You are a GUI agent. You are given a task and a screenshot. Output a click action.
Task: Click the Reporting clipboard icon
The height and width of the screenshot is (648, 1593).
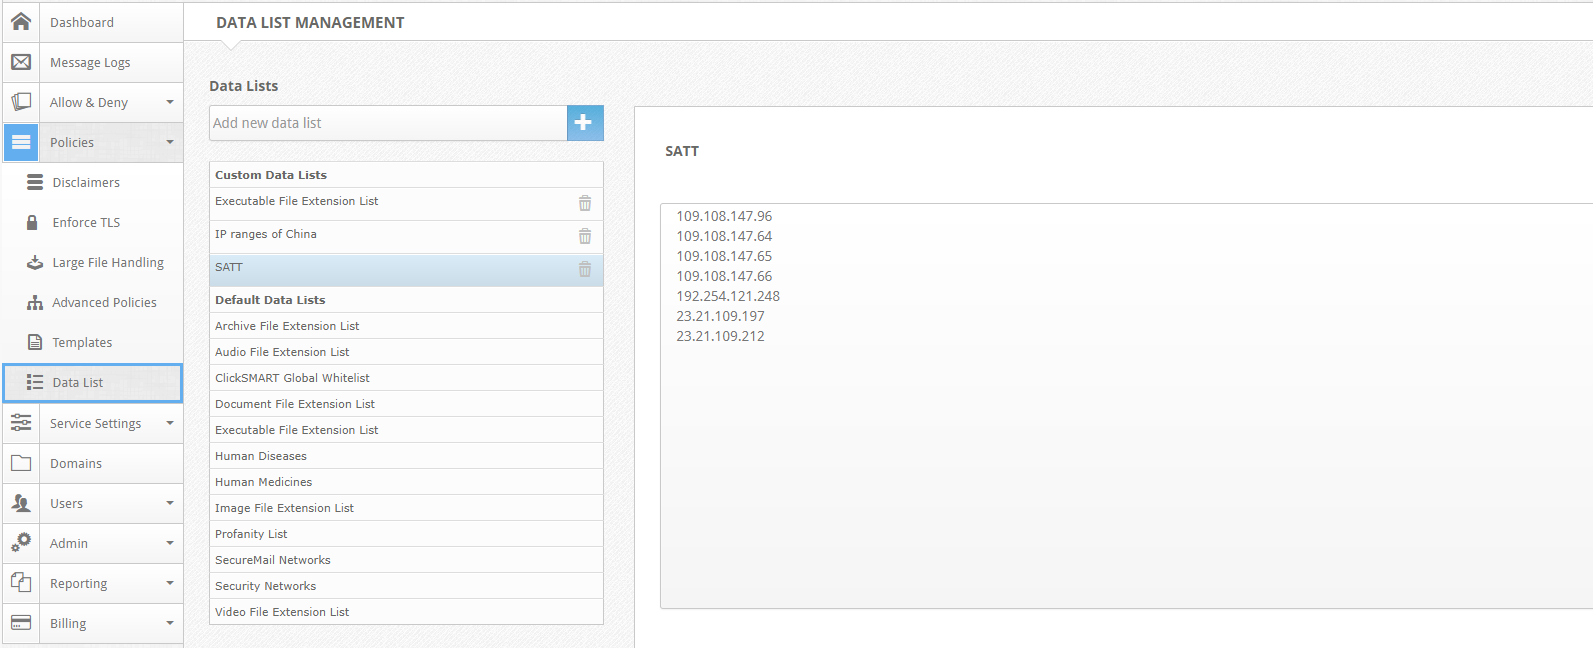point(21,583)
